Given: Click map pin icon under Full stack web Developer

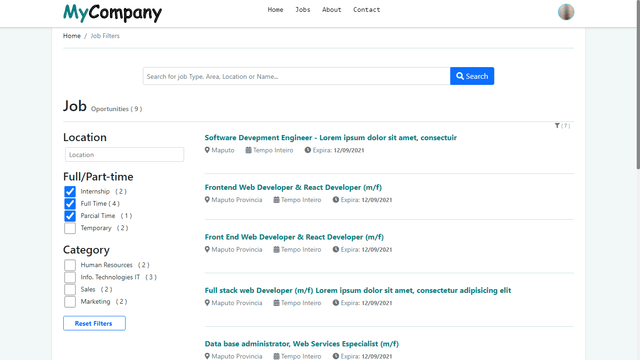Looking at the screenshot, I should [207, 303].
